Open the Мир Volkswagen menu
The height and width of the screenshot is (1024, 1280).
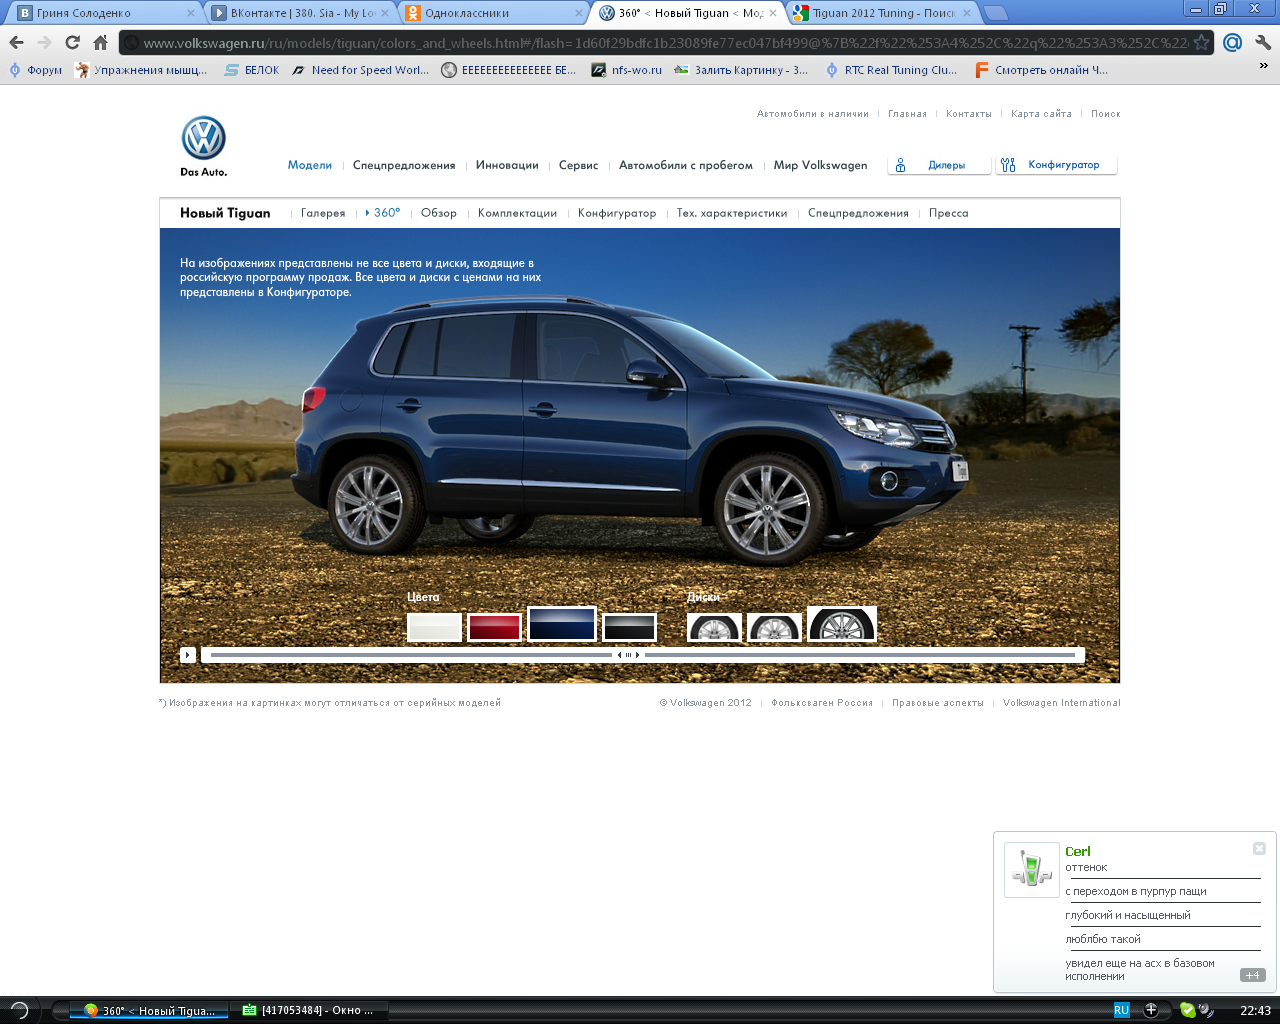820,165
